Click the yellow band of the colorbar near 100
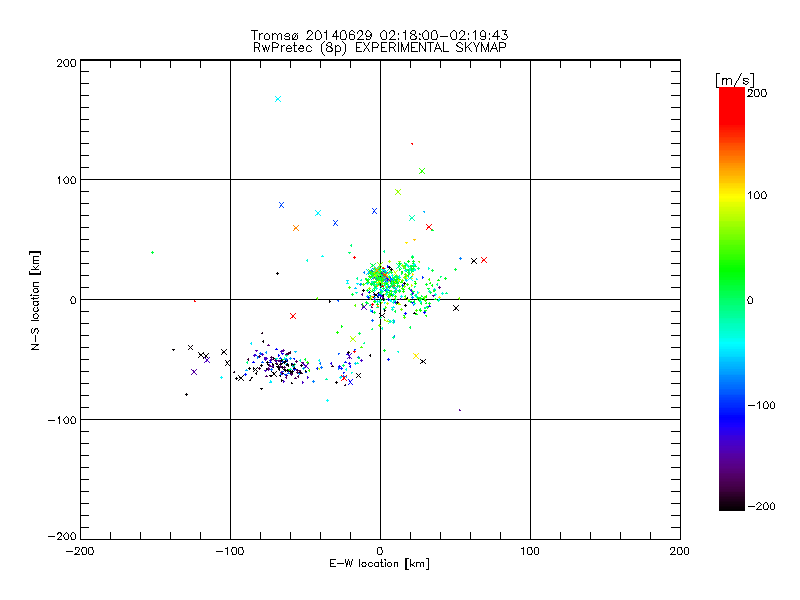This screenshot has height=600, width=800. pyautogui.click(x=732, y=195)
